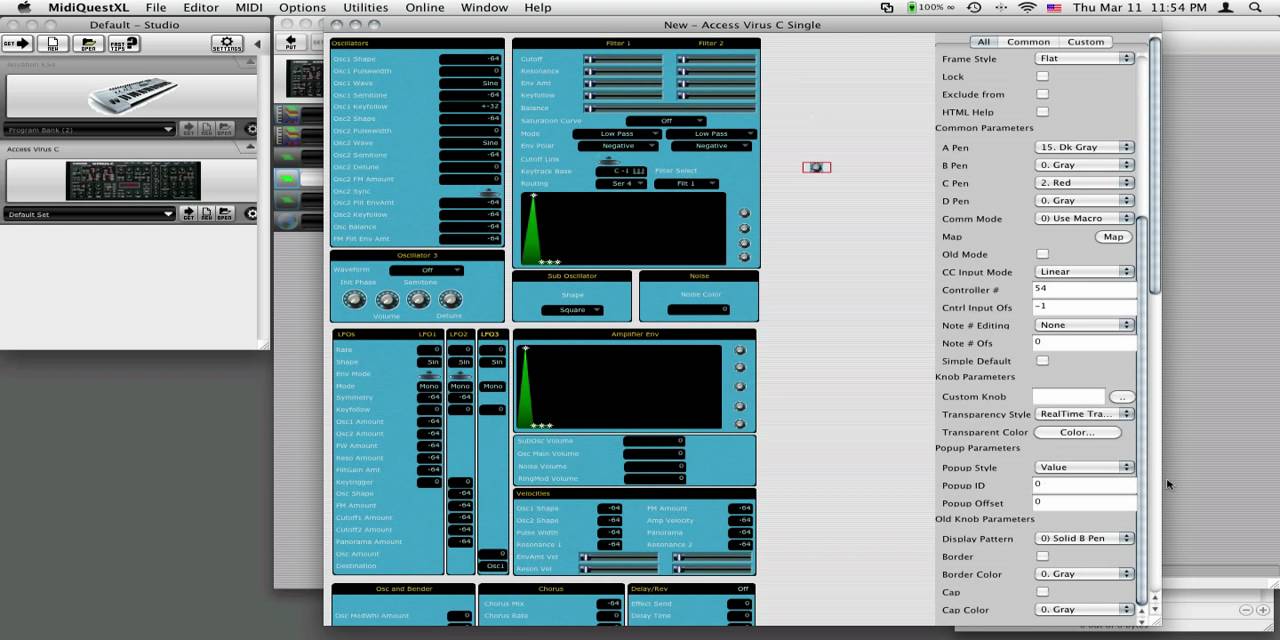1280x640 pixels.
Task: Click the Spotlight search icon
Action: tap(1255, 8)
